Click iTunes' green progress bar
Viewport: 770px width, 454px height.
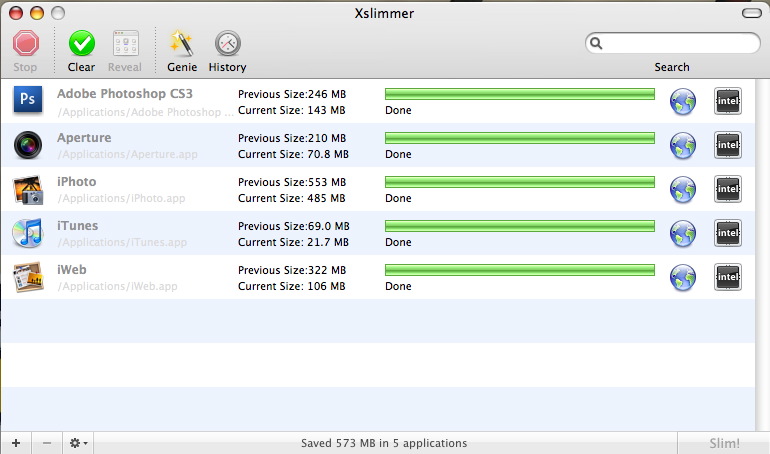pos(520,226)
